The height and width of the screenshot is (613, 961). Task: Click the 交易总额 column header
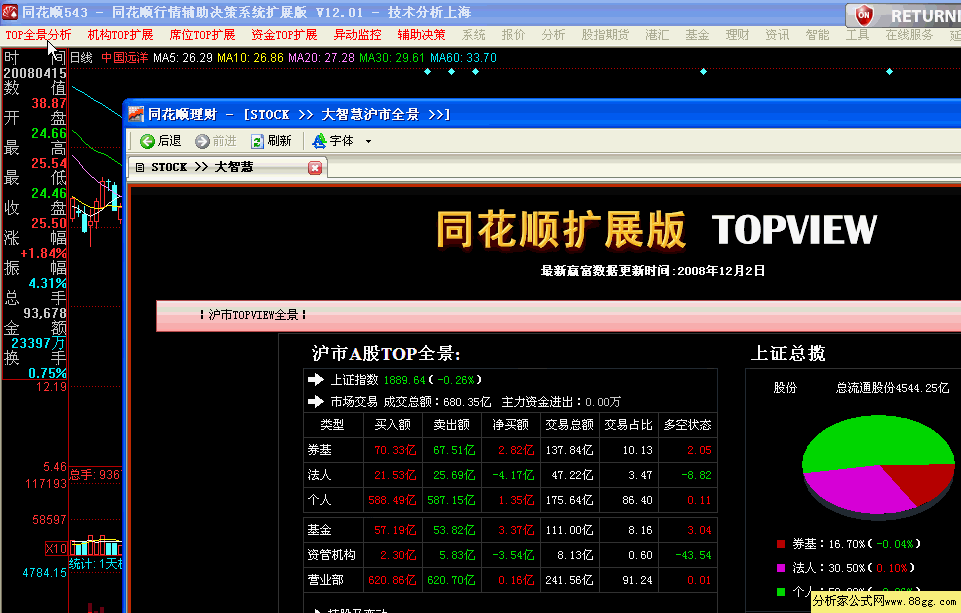(569, 425)
